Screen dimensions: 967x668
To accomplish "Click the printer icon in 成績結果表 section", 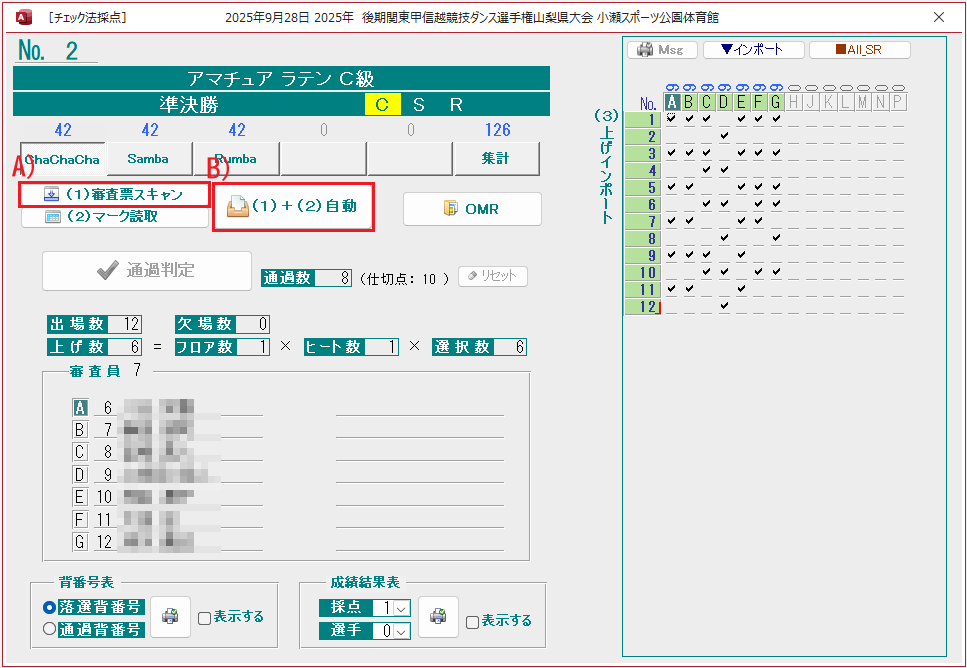I will click(438, 617).
